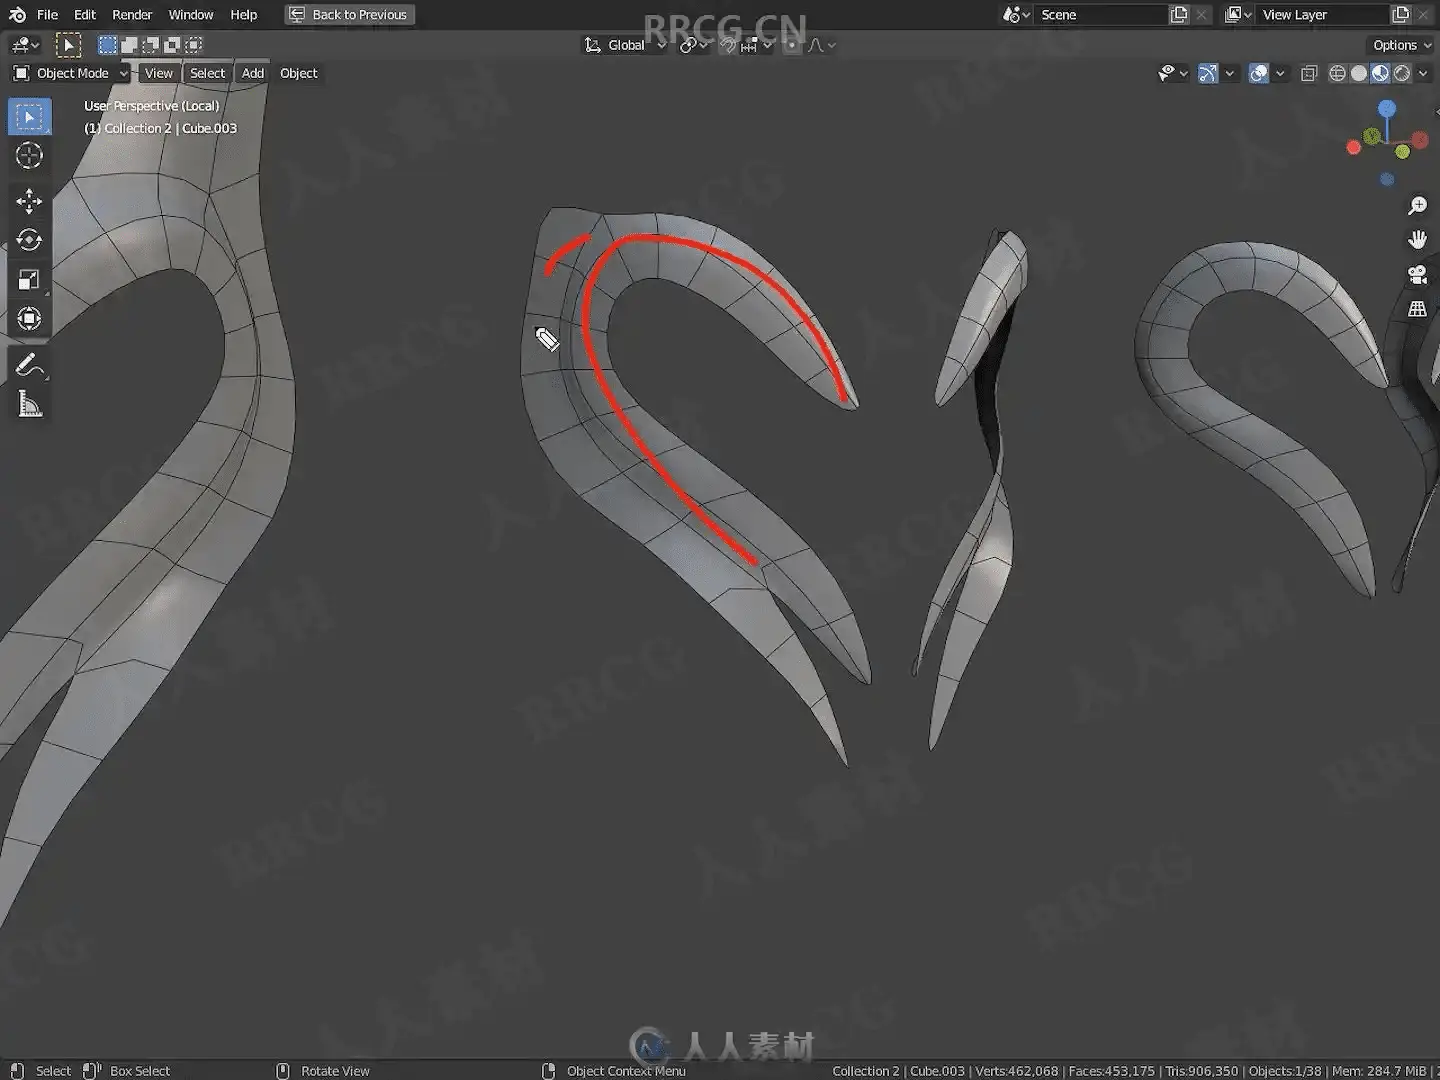Screen dimensions: 1440x1080
Task: Open the viewport Select menu
Action: pos(207,73)
